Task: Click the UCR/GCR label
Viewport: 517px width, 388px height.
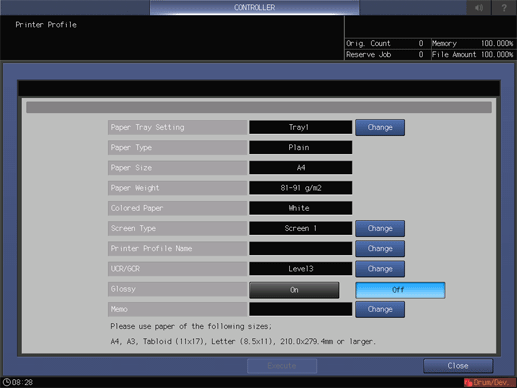Action: click(177, 269)
